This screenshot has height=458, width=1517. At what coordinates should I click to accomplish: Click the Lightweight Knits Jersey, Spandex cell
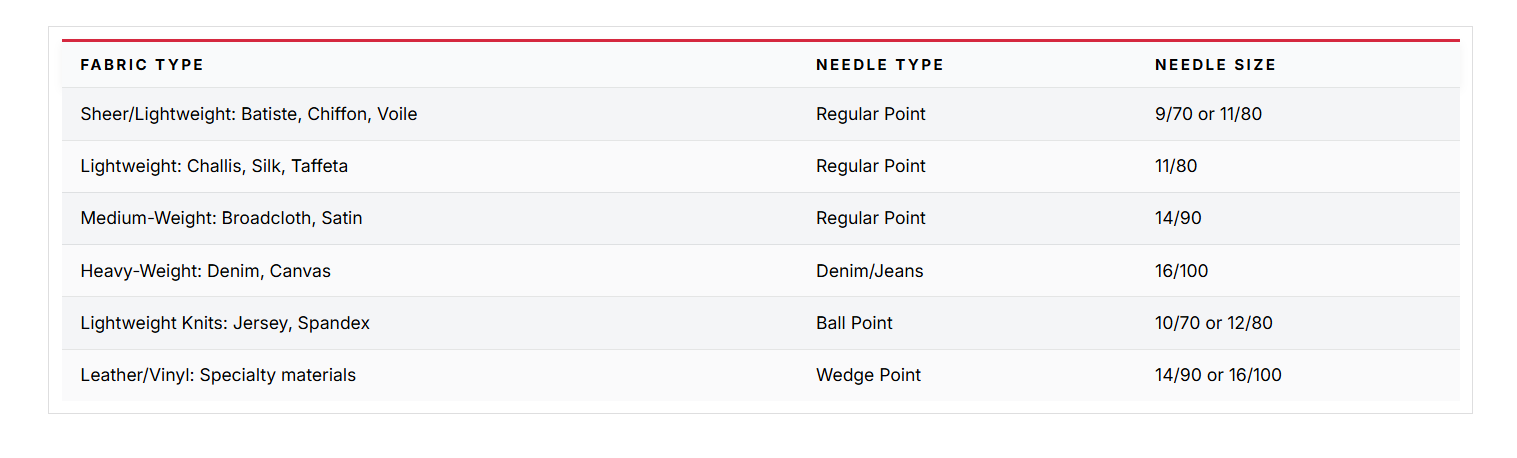(x=225, y=323)
